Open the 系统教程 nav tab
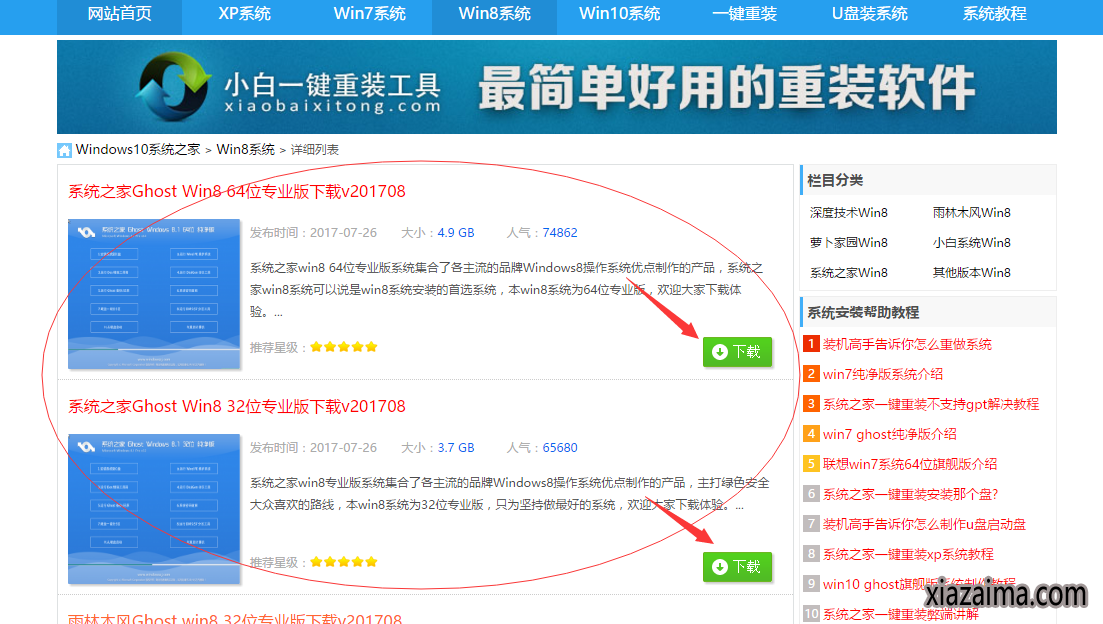 point(994,14)
